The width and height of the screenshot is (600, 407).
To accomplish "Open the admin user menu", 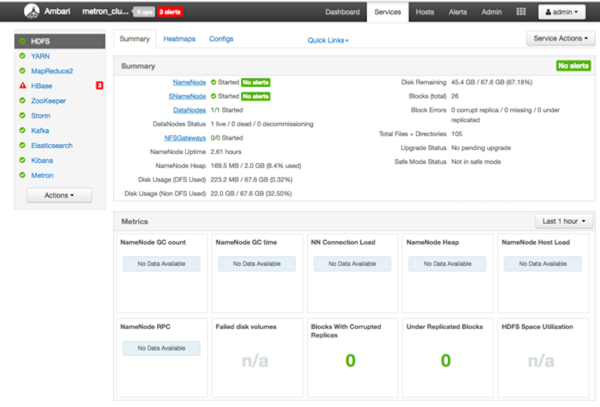I will point(561,12).
